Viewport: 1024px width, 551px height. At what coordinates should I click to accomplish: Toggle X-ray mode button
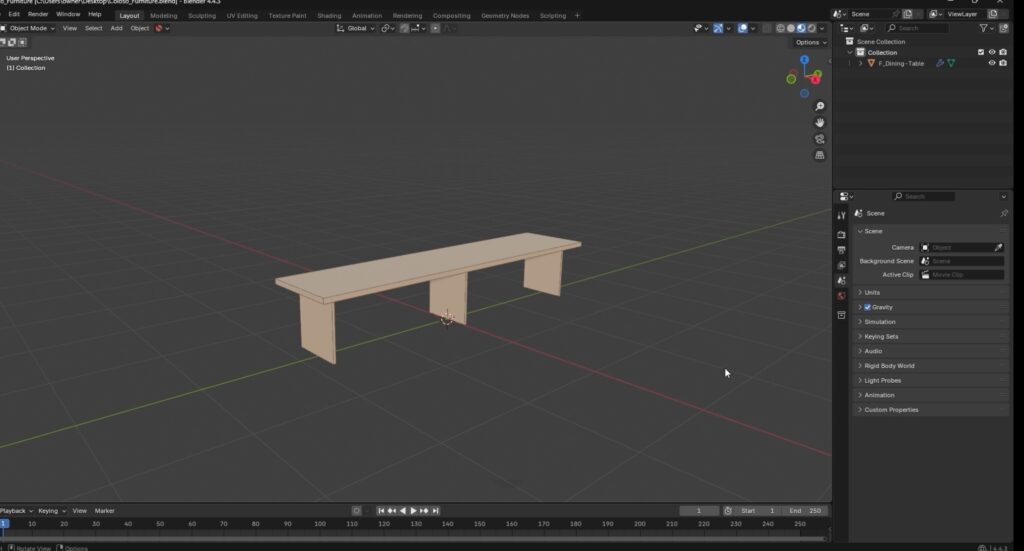click(767, 28)
